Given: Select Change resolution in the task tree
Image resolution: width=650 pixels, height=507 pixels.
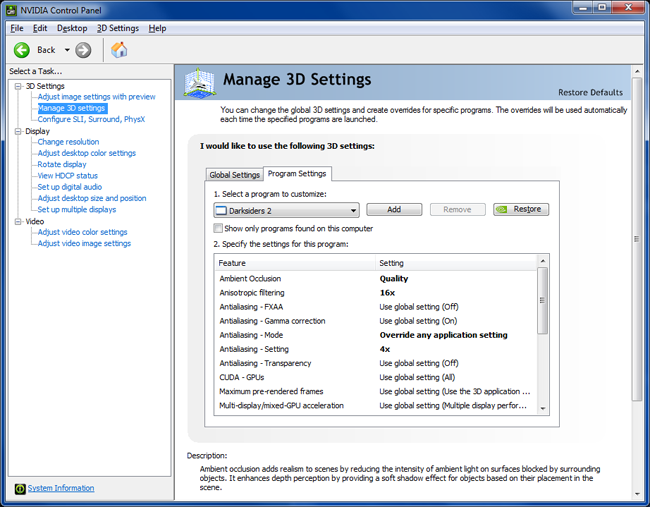Looking at the screenshot, I should click(x=68, y=142).
